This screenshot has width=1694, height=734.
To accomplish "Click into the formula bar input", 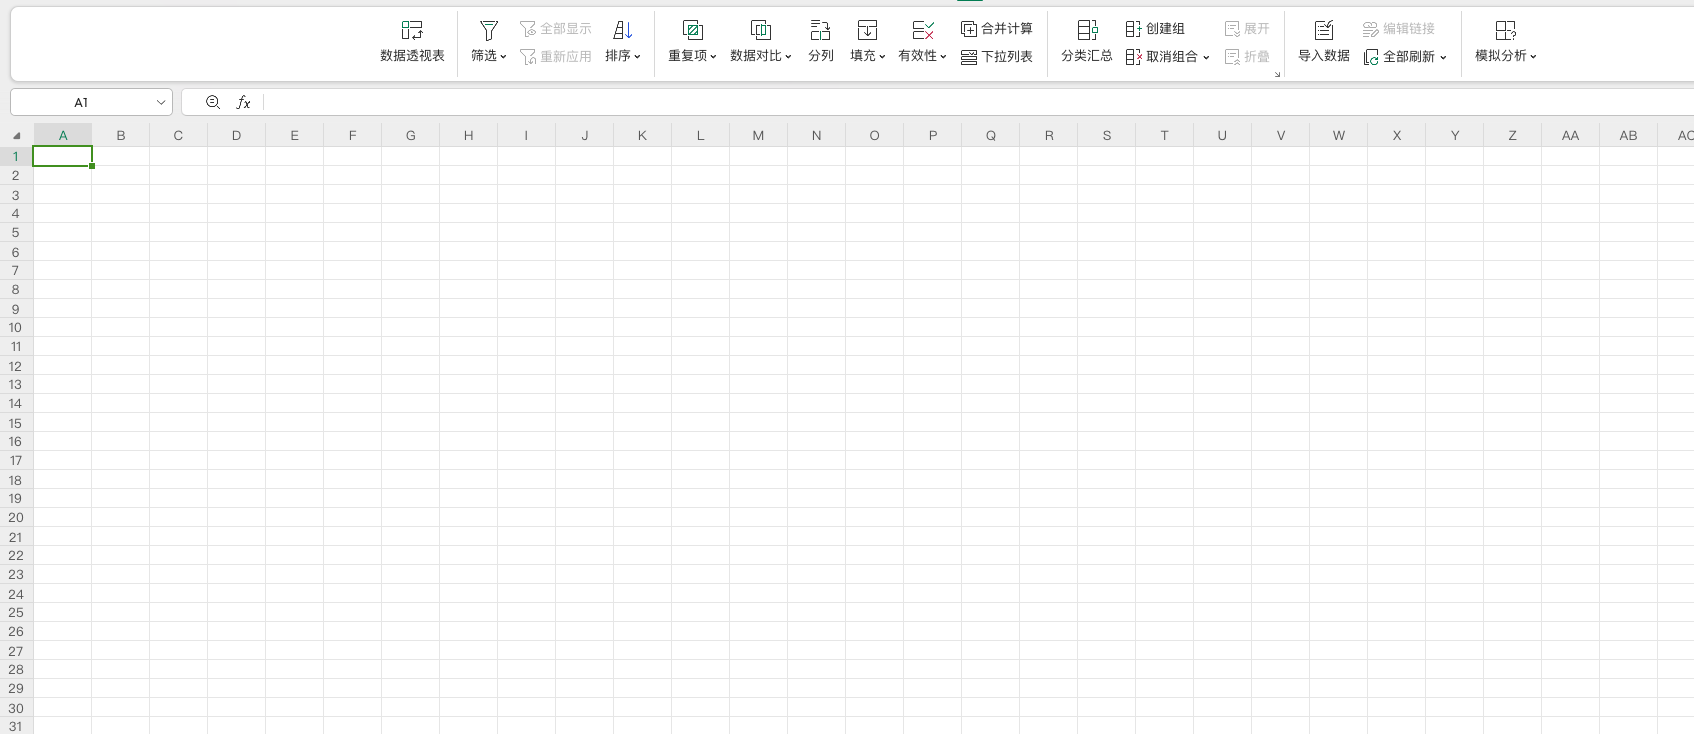I will pos(978,102).
